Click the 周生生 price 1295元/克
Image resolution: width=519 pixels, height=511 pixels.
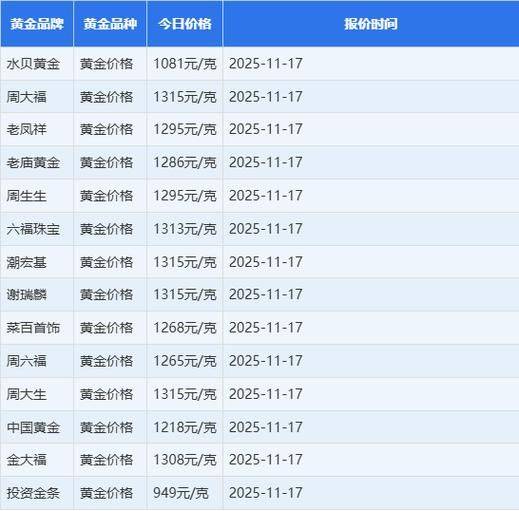coord(185,196)
